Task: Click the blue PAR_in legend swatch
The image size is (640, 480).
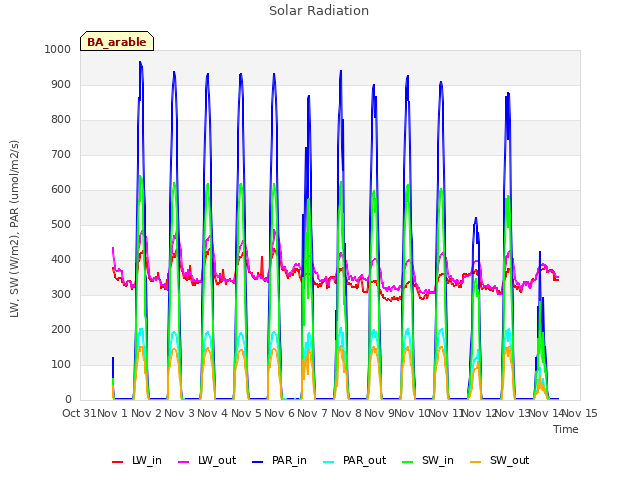Action: pyautogui.click(x=258, y=462)
